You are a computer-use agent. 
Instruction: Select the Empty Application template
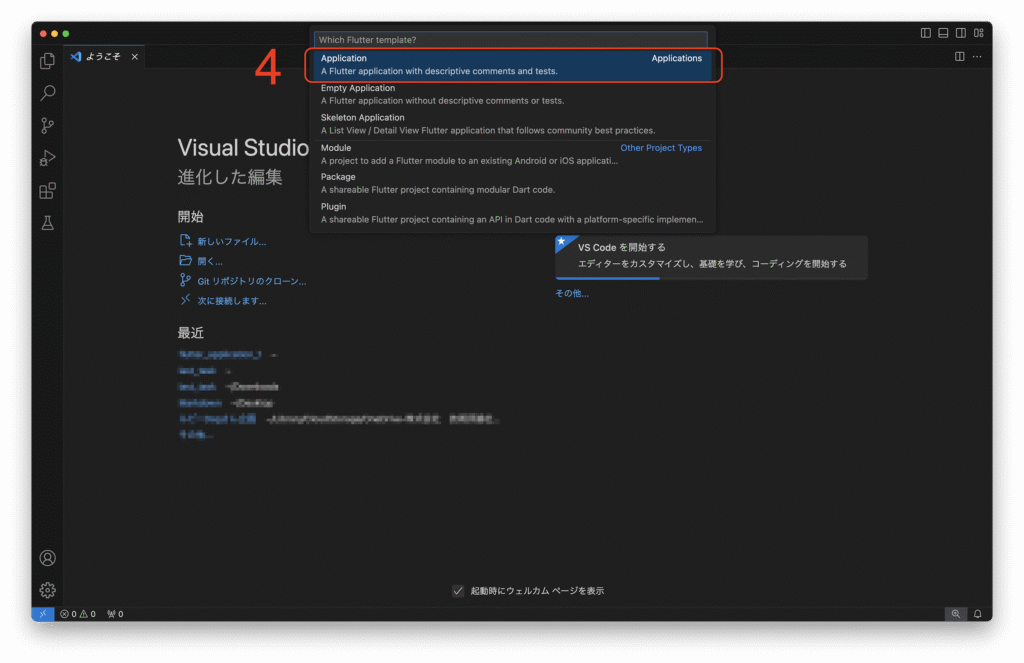point(511,94)
